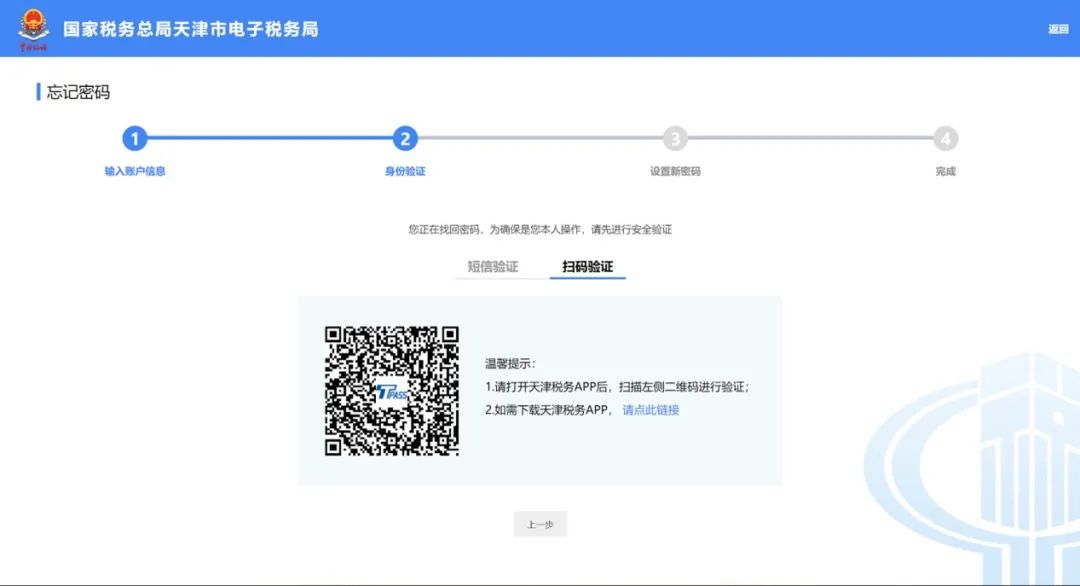Switch to the 短信验证 tab
Screen dimensions: 1080x586
(492, 266)
